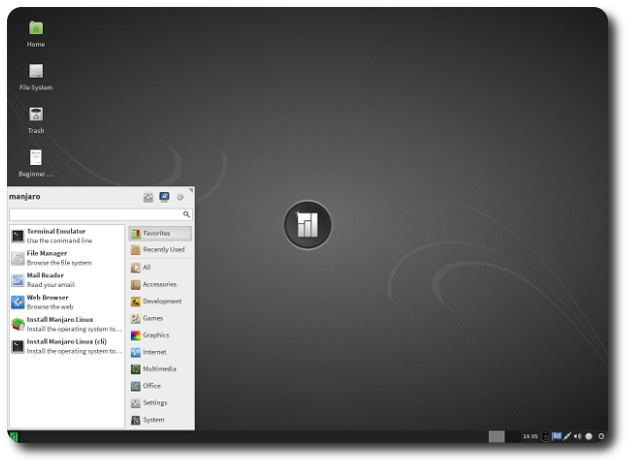Select the Favorites category
The image size is (630, 465).
click(159, 233)
